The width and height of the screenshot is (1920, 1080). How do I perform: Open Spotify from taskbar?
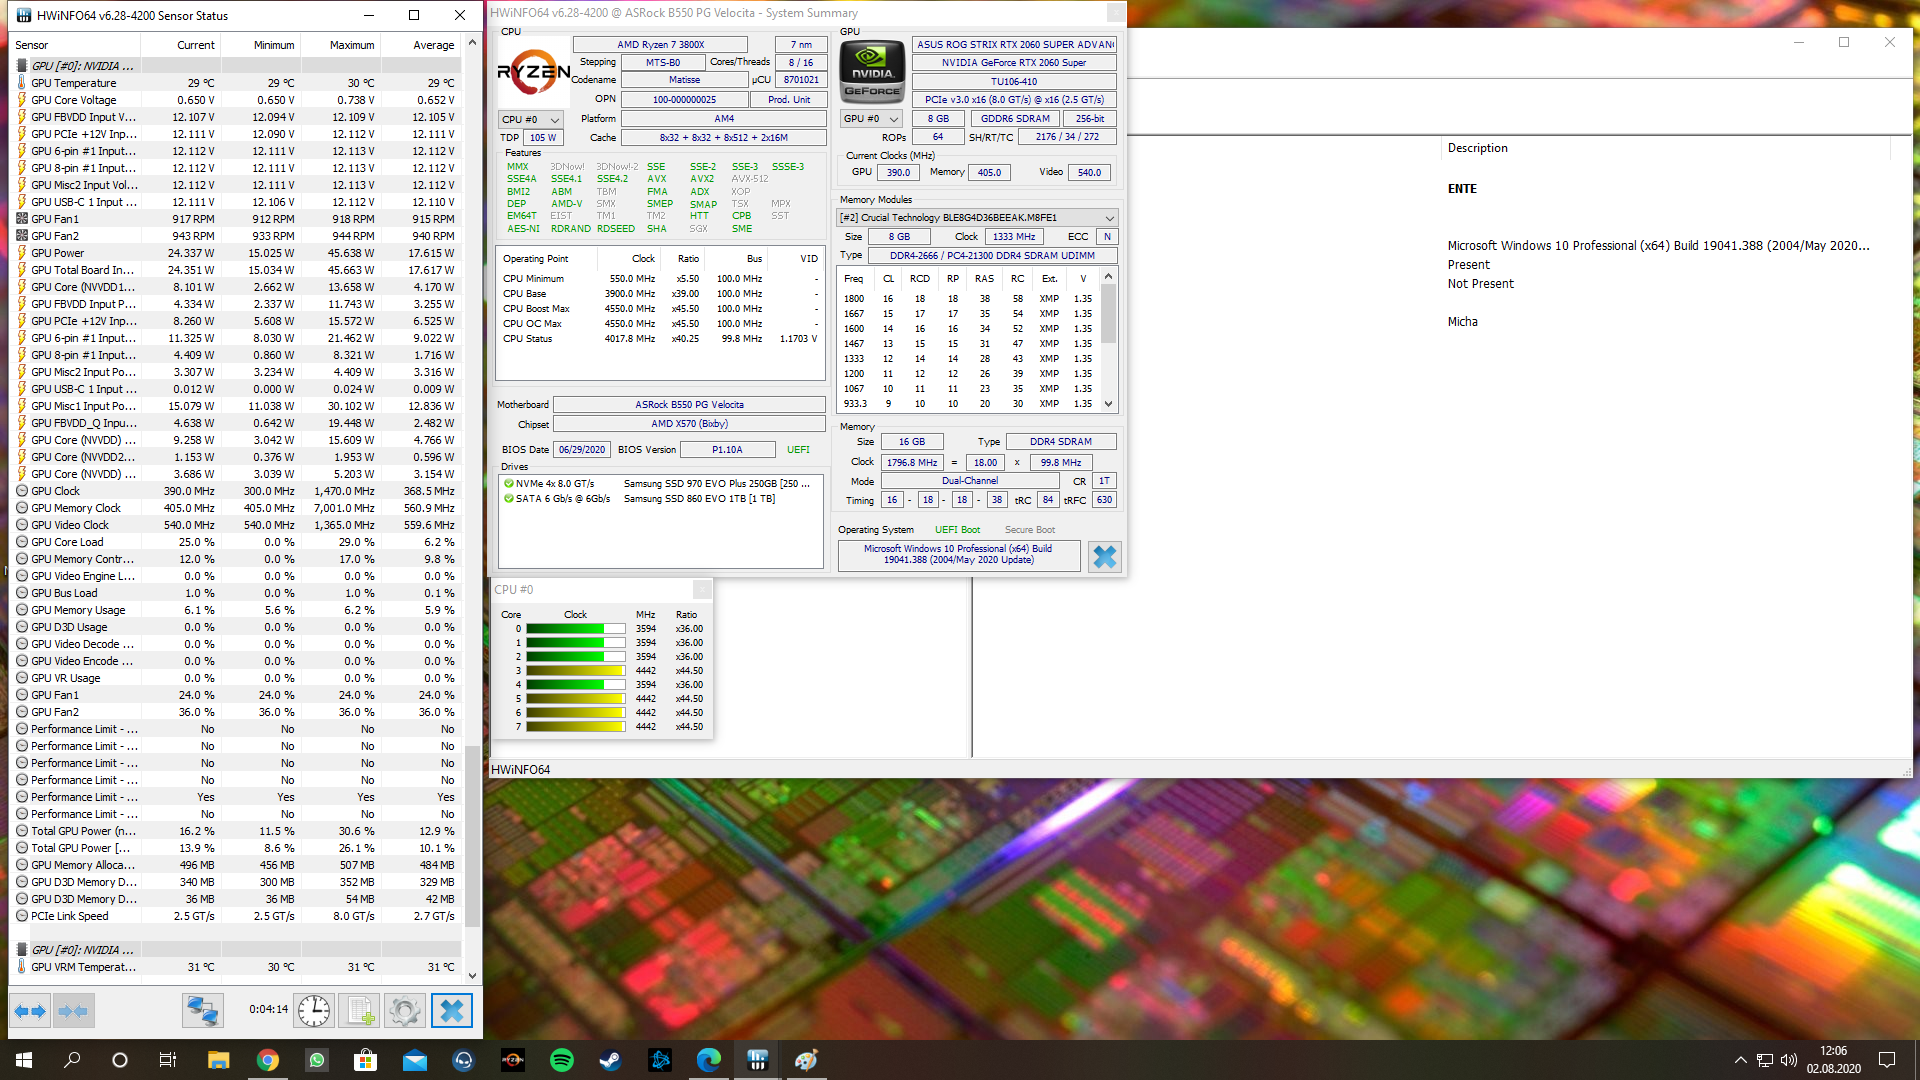pyautogui.click(x=562, y=1060)
